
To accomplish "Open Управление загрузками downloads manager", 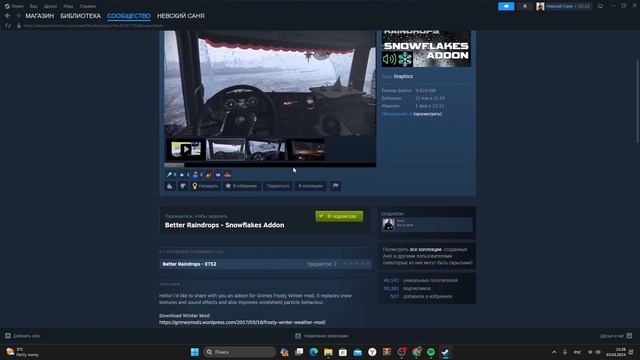I will 322,336.
